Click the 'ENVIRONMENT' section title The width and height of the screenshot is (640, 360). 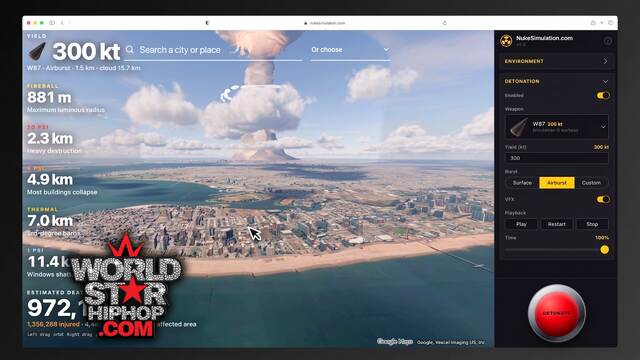pyautogui.click(x=524, y=61)
